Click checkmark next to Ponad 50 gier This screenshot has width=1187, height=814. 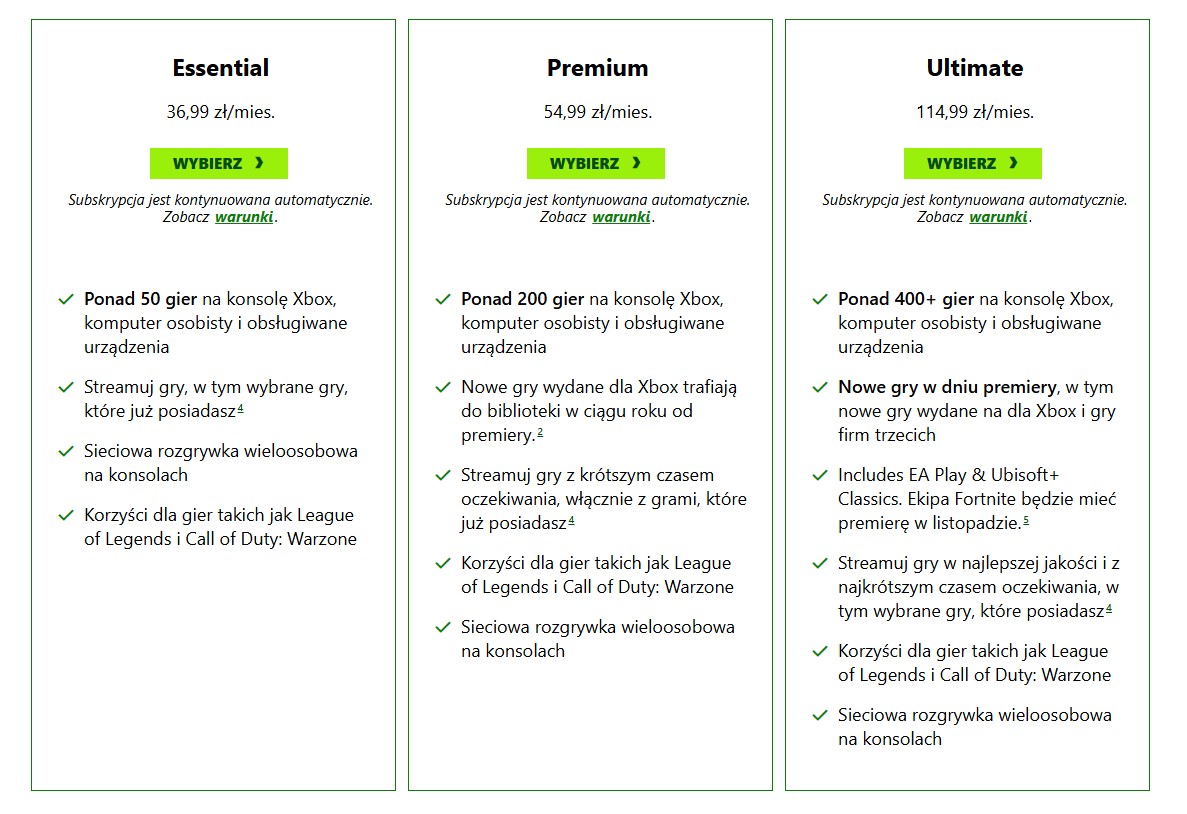point(66,299)
